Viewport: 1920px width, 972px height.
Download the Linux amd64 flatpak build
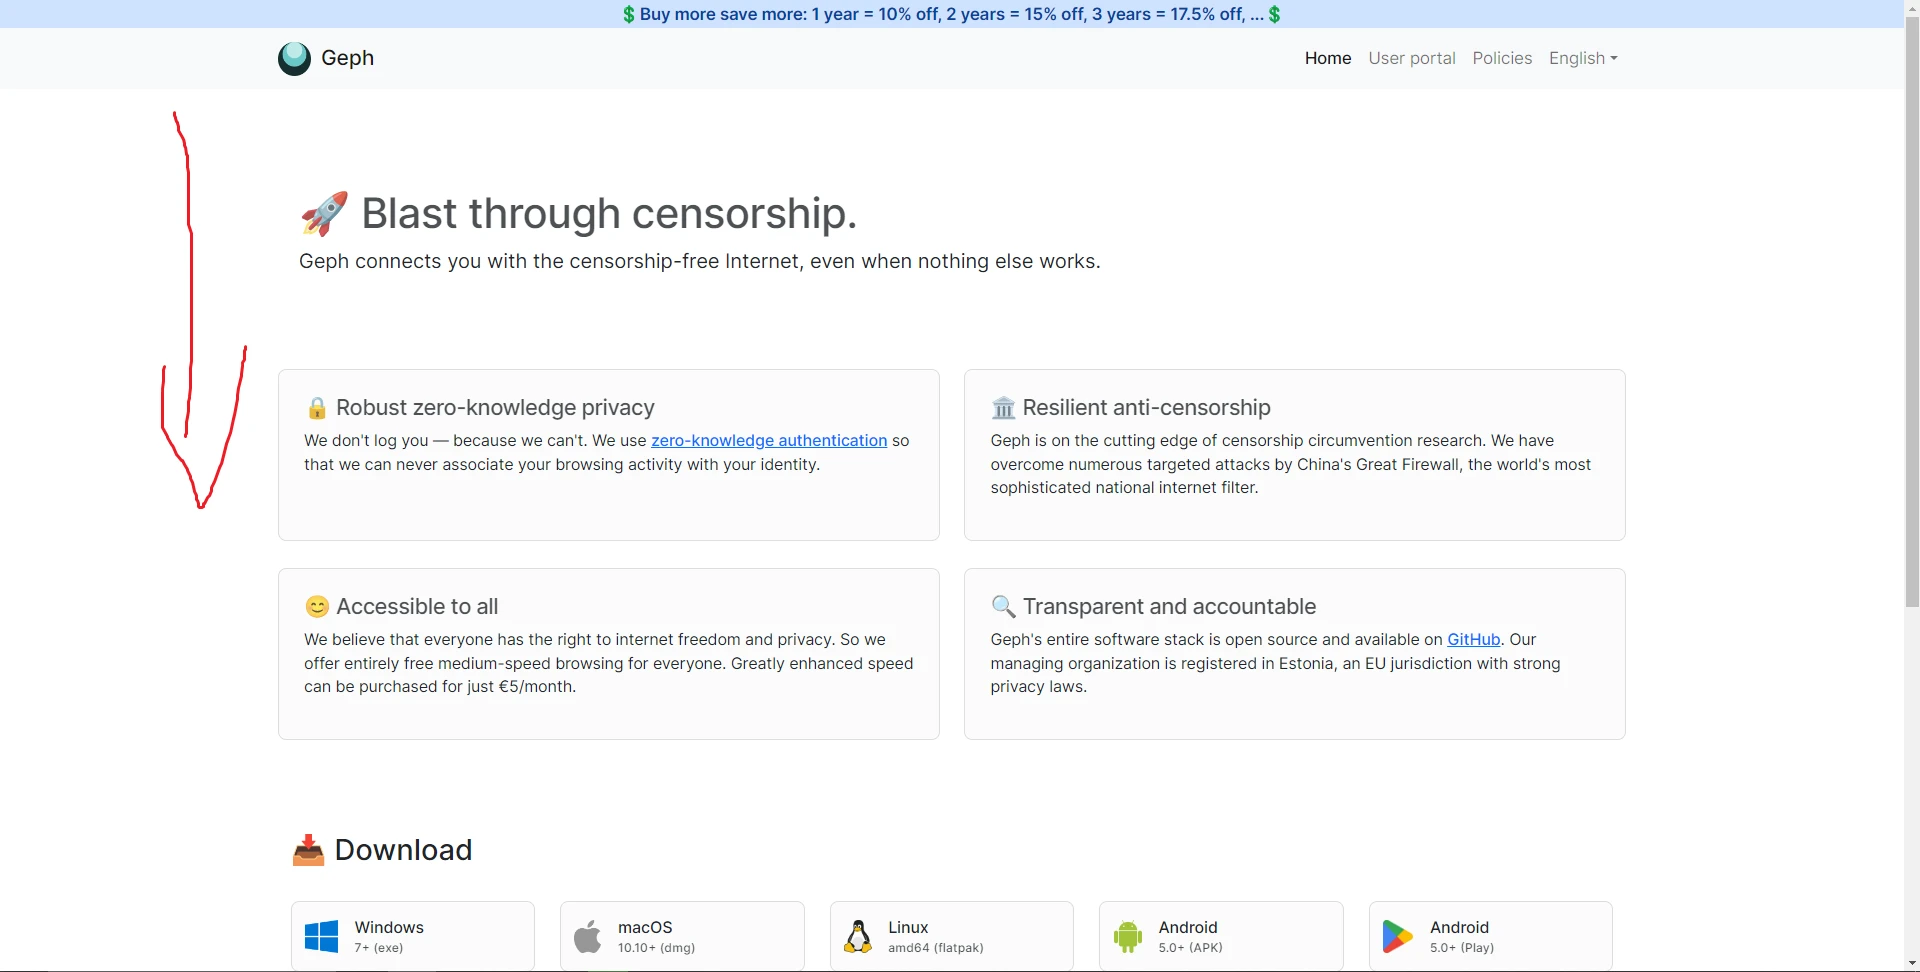(x=952, y=936)
